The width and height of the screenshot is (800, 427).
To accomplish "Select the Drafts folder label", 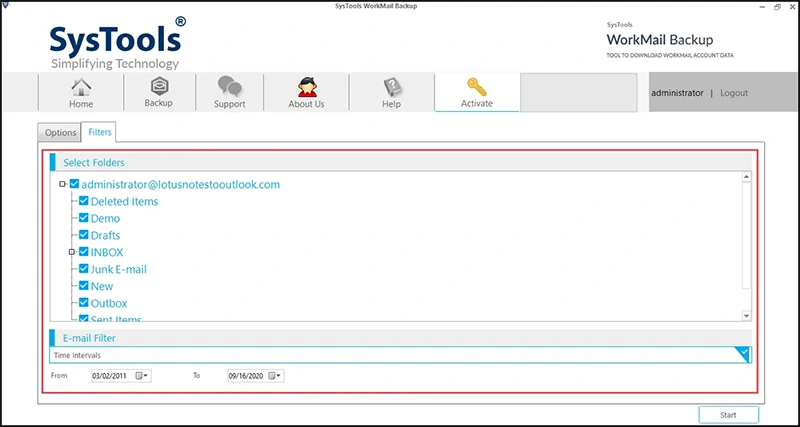I will [106, 235].
